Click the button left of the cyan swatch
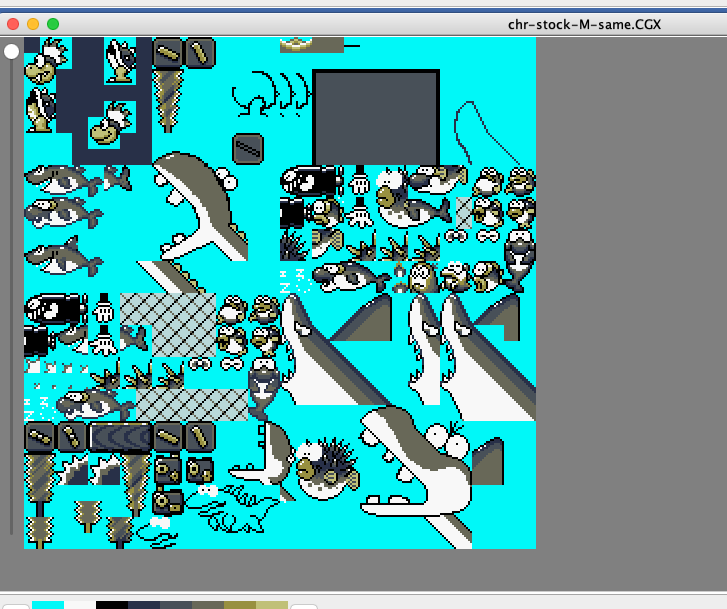This screenshot has height=609, width=727. tap(14, 604)
